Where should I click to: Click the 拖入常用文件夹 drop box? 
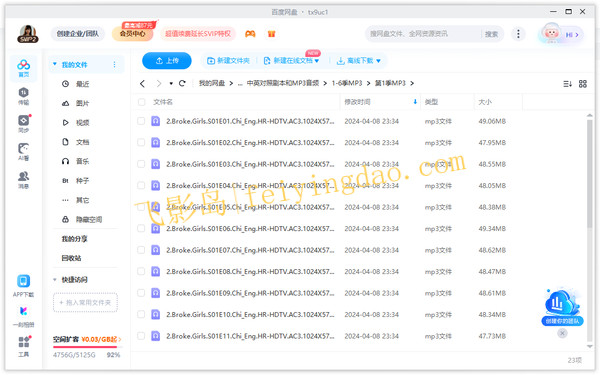(85, 303)
